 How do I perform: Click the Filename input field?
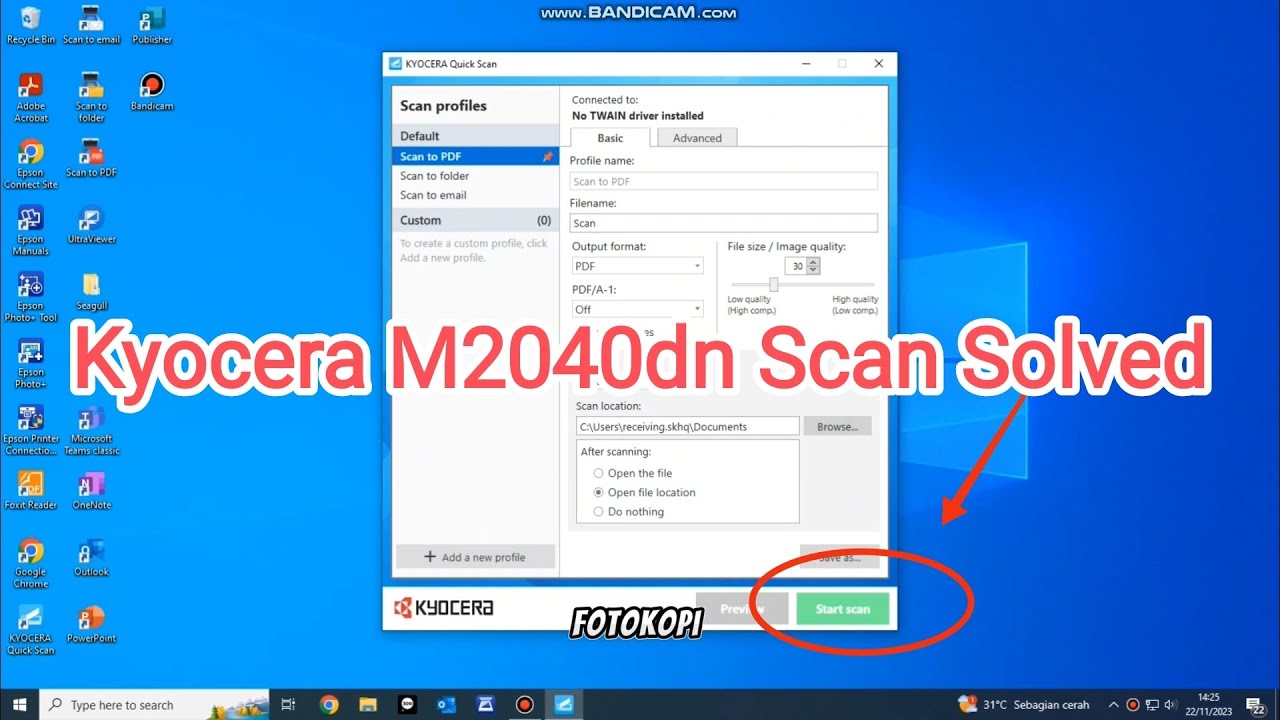[724, 223]
